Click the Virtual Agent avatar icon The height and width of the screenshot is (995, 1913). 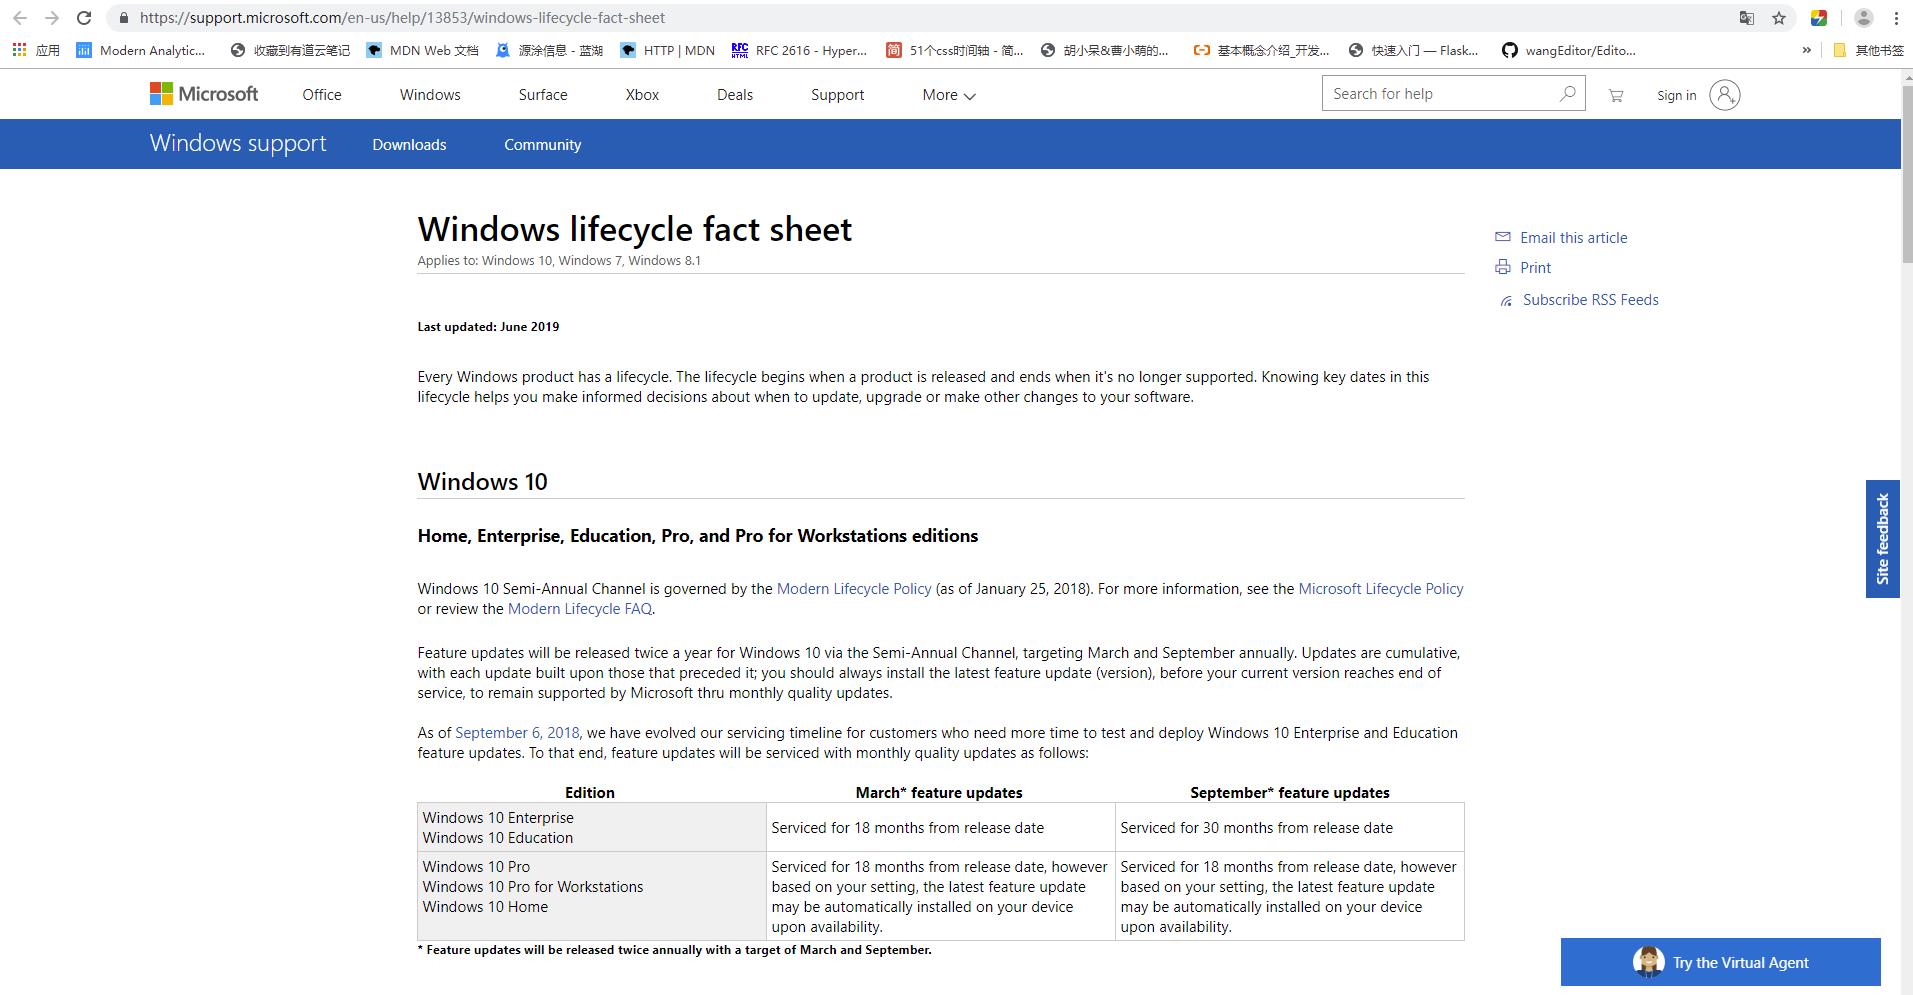pos(1648,962)
